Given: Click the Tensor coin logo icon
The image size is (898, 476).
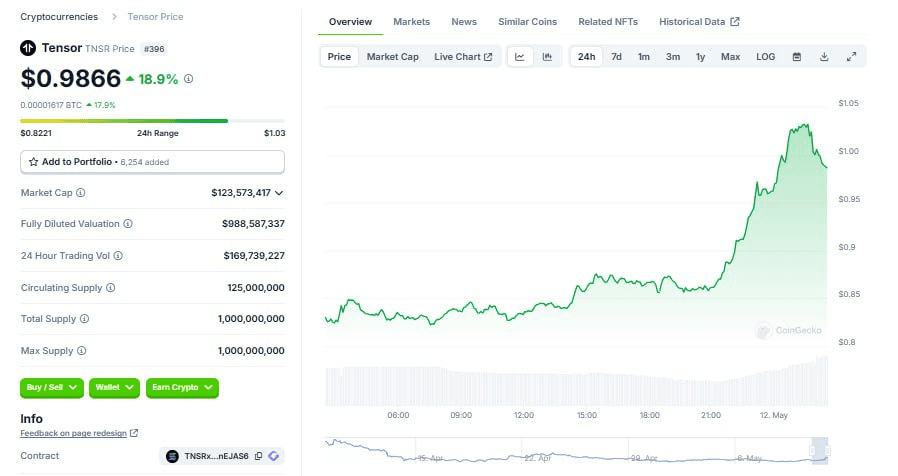Looking at the screenshot, I should pyautogui.click(x=28, y=48).
